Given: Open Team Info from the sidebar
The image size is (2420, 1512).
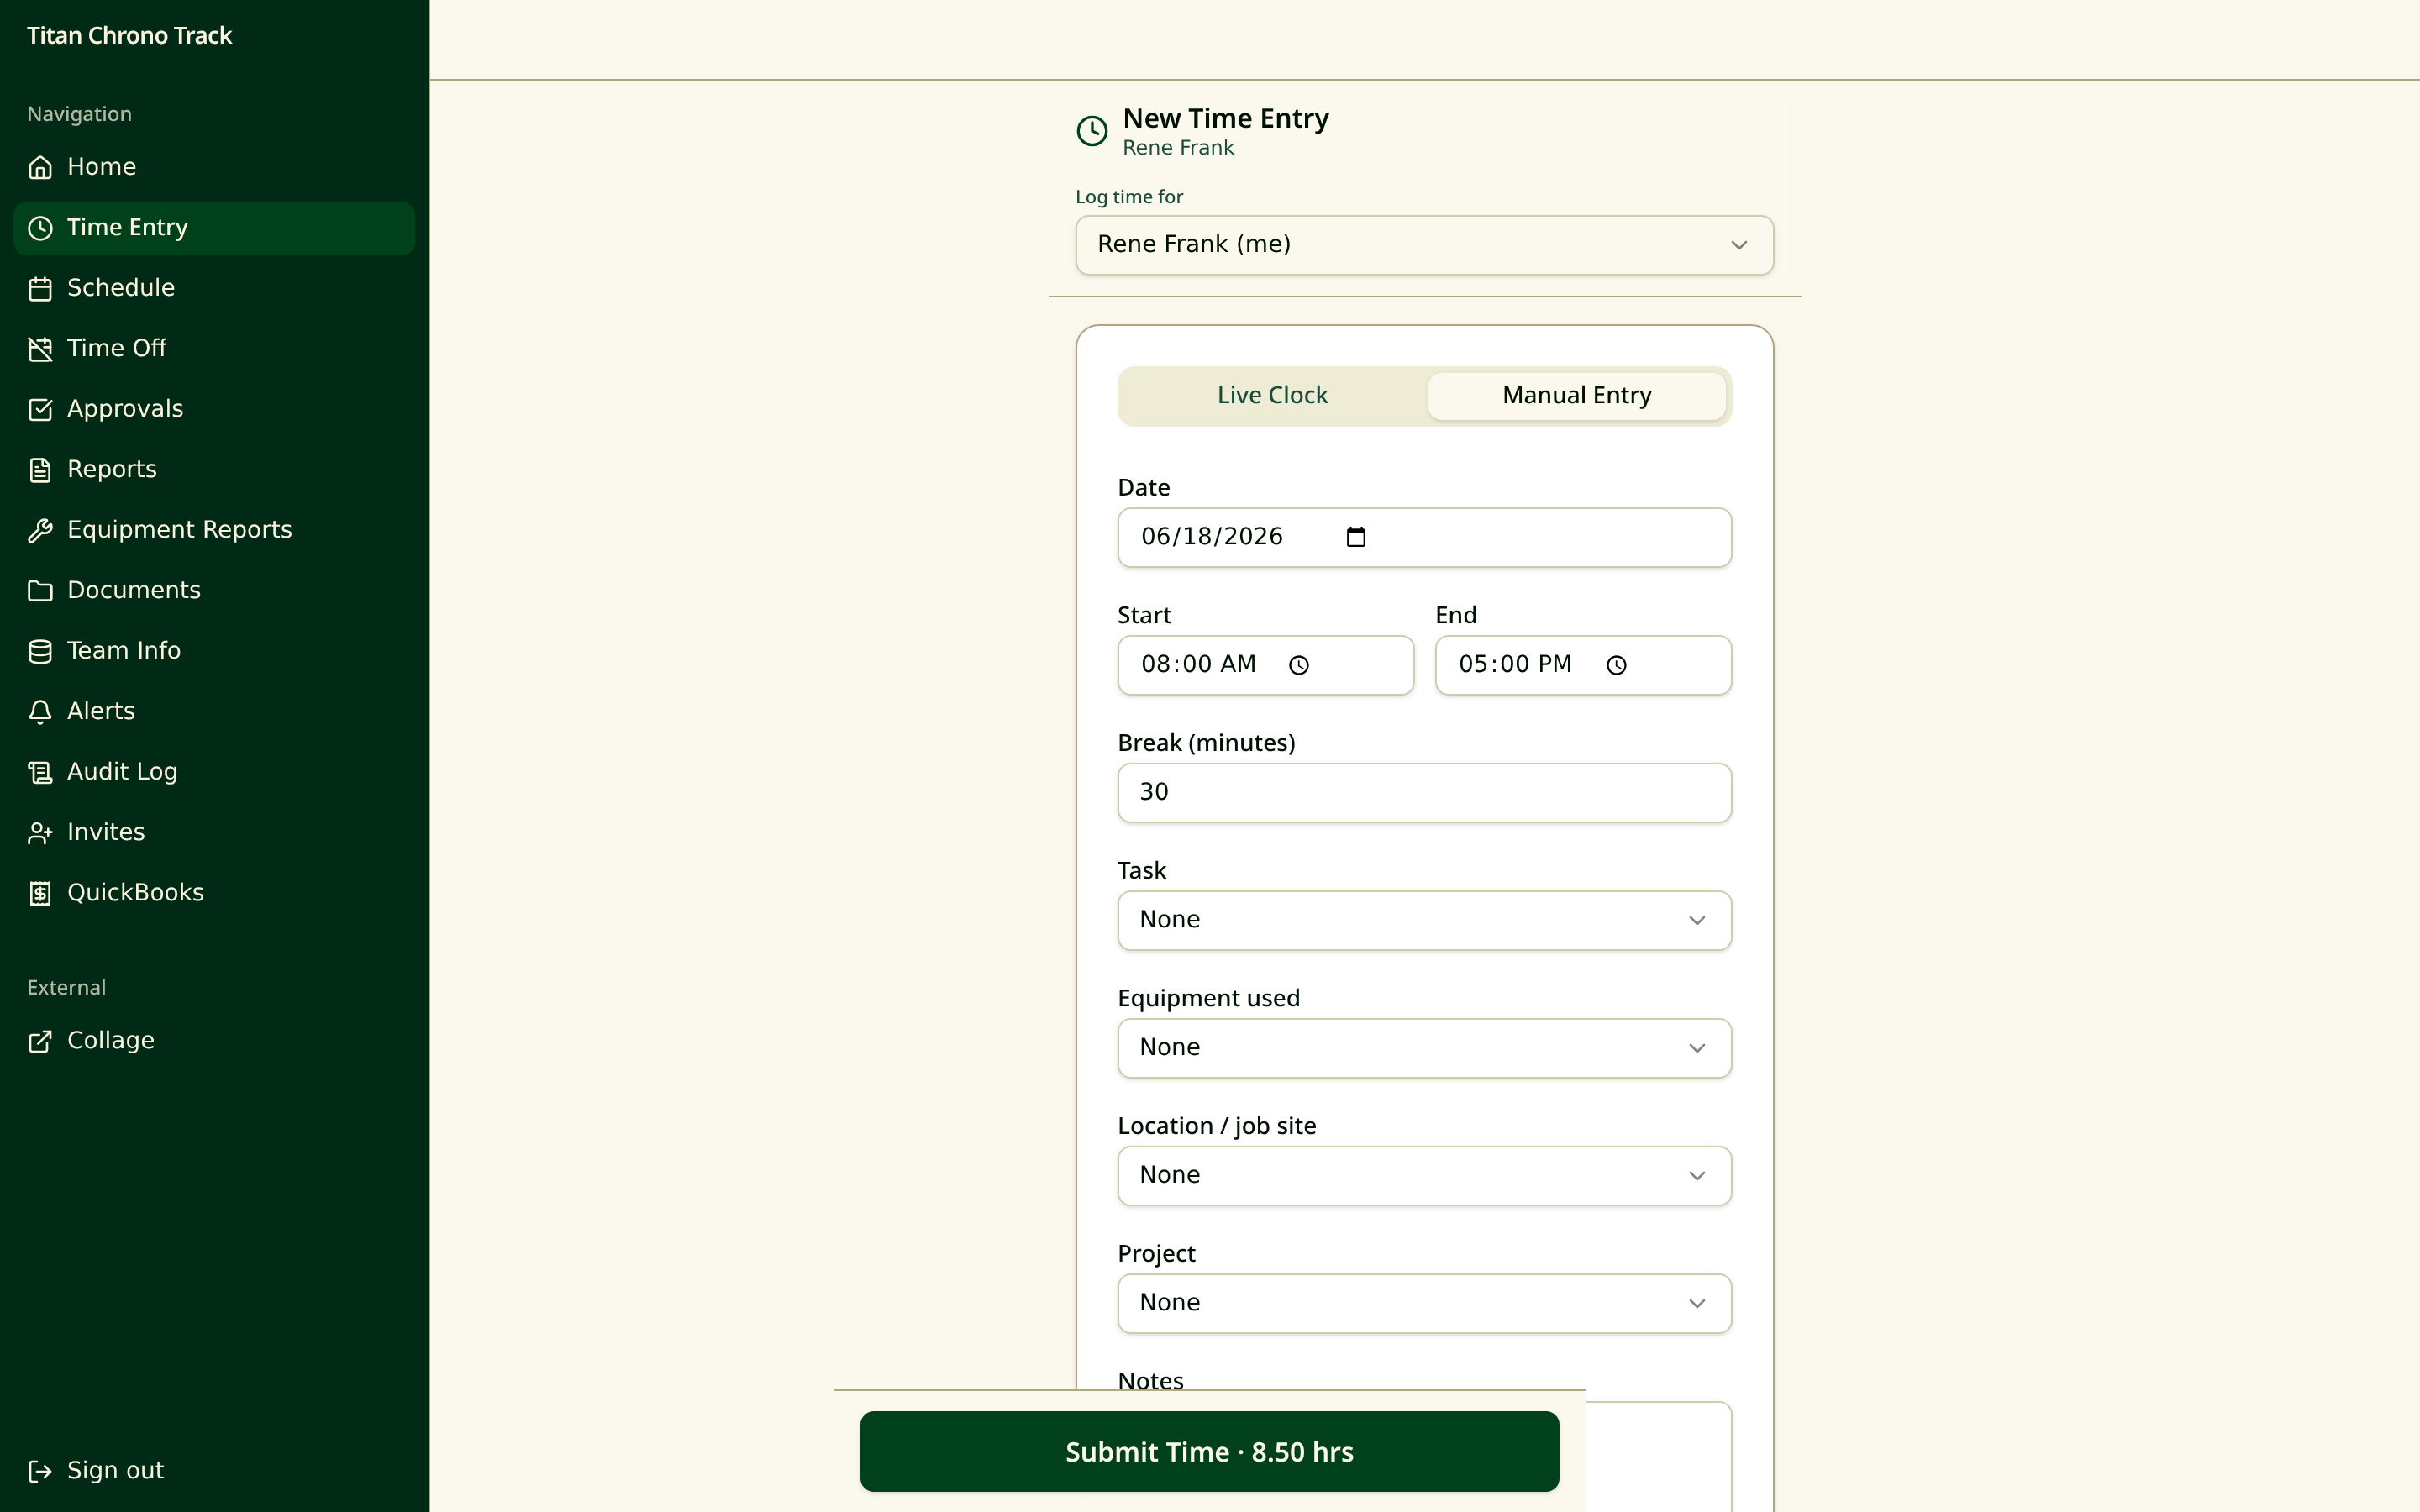Looking at the screenshot, I should [214, 651].
